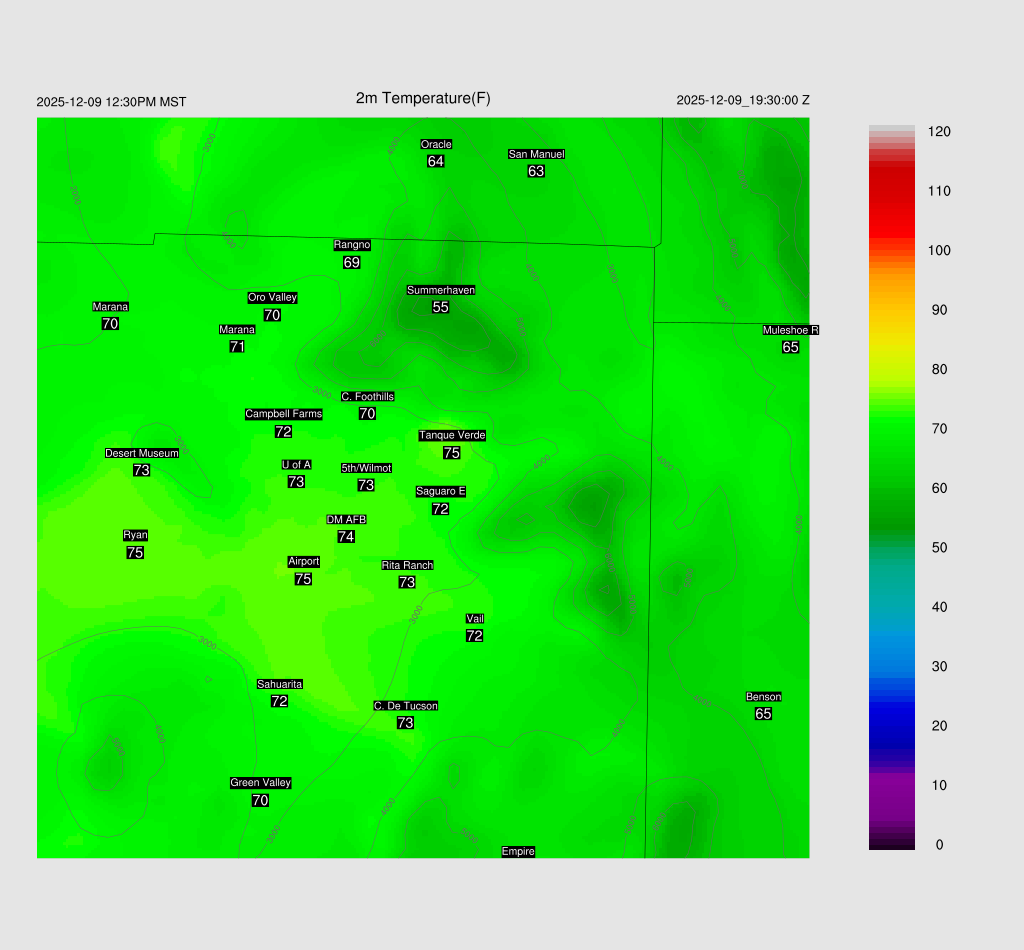This screenshot has height=950, width=1024.
Task: Click the 2m Temperature(F) map title
Action: (423, 98)
